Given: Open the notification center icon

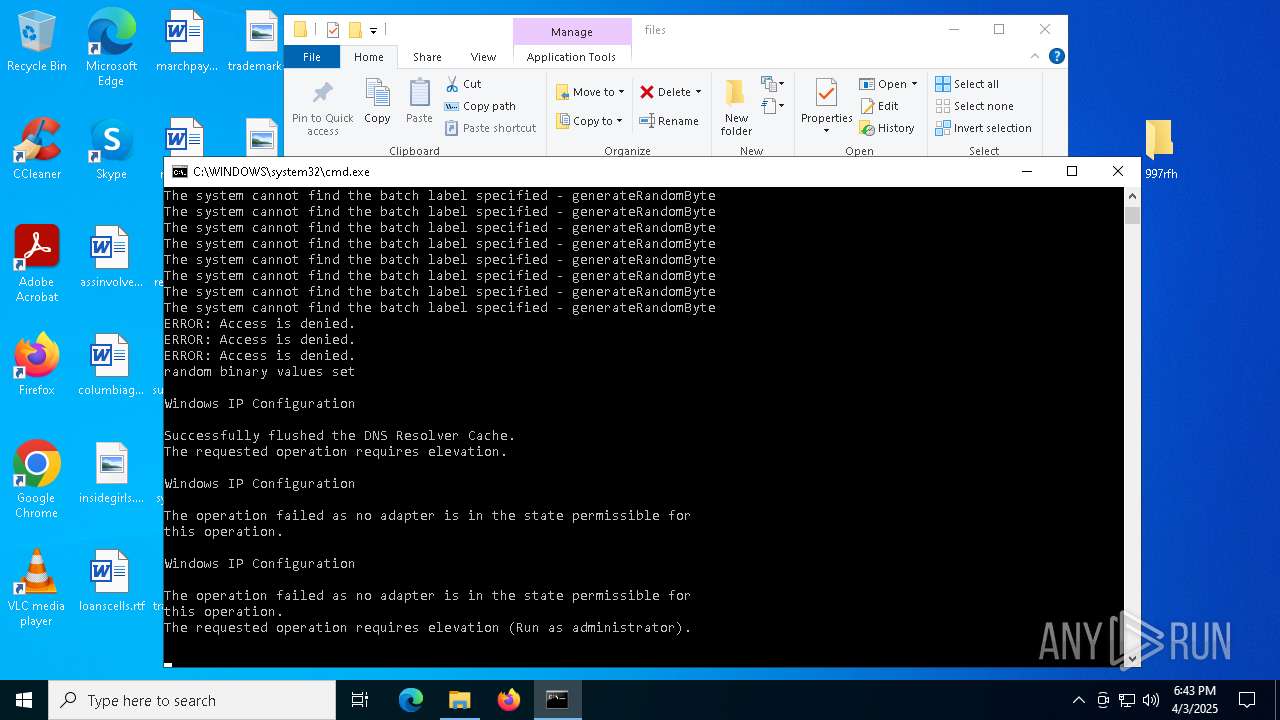Looking at the screenshot, I should pos(1247,700).
